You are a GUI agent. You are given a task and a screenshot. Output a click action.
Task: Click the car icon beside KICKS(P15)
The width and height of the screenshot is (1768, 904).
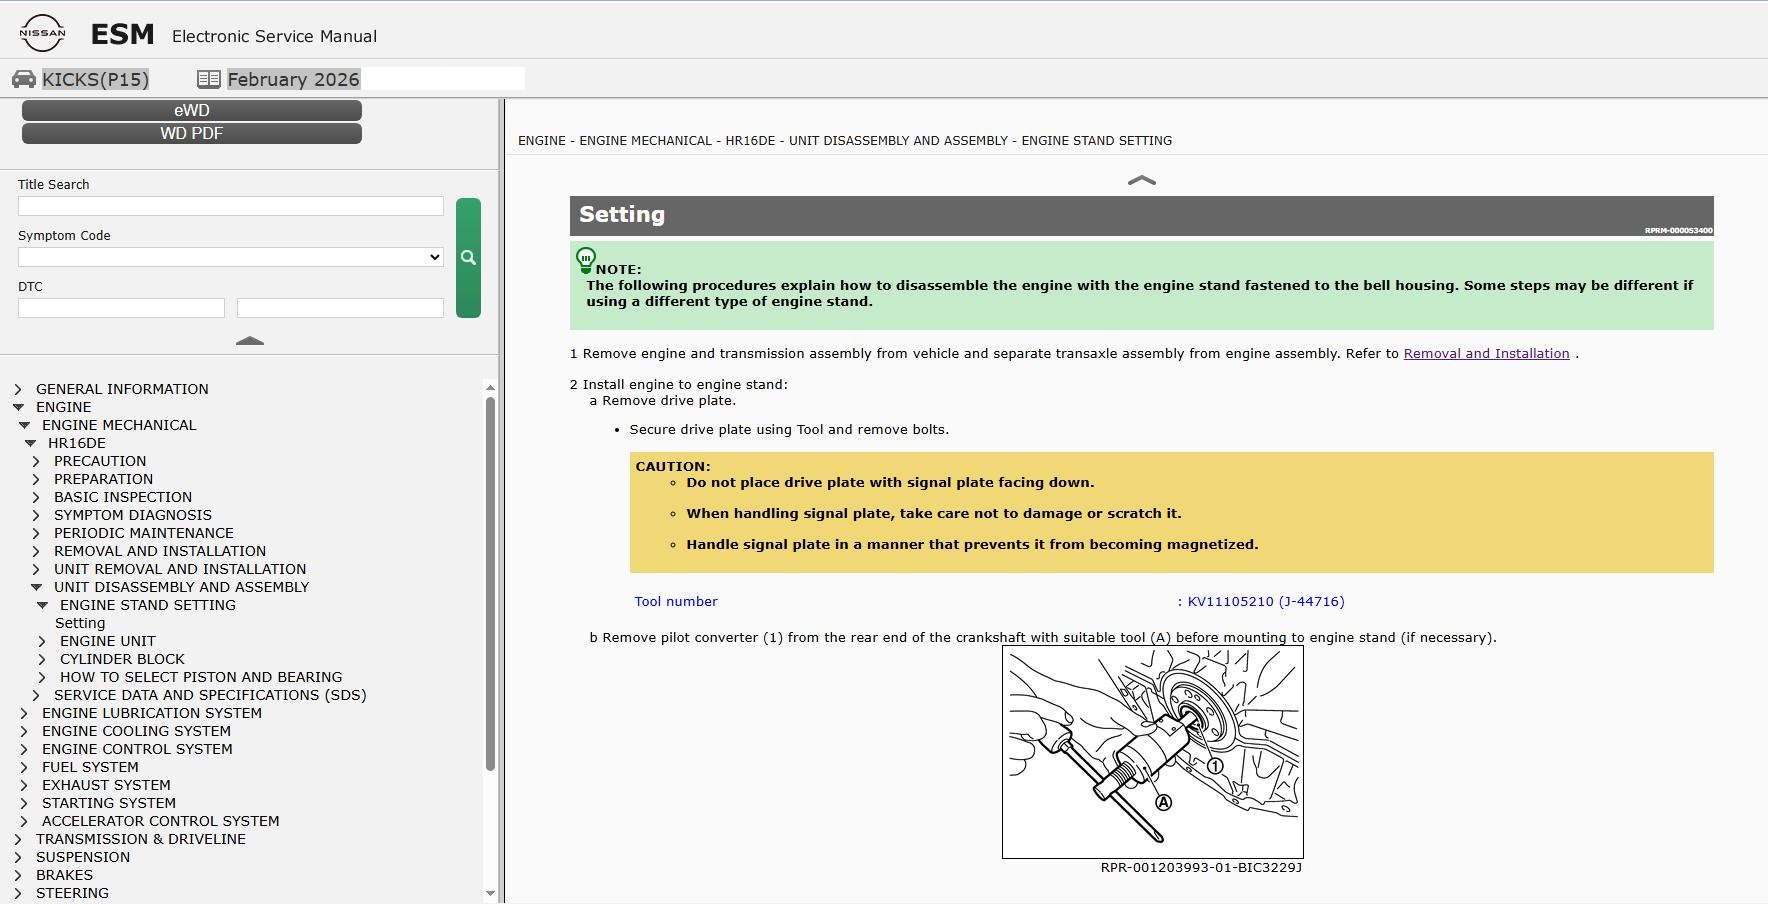pyautogui.click(x=24, y=79)
